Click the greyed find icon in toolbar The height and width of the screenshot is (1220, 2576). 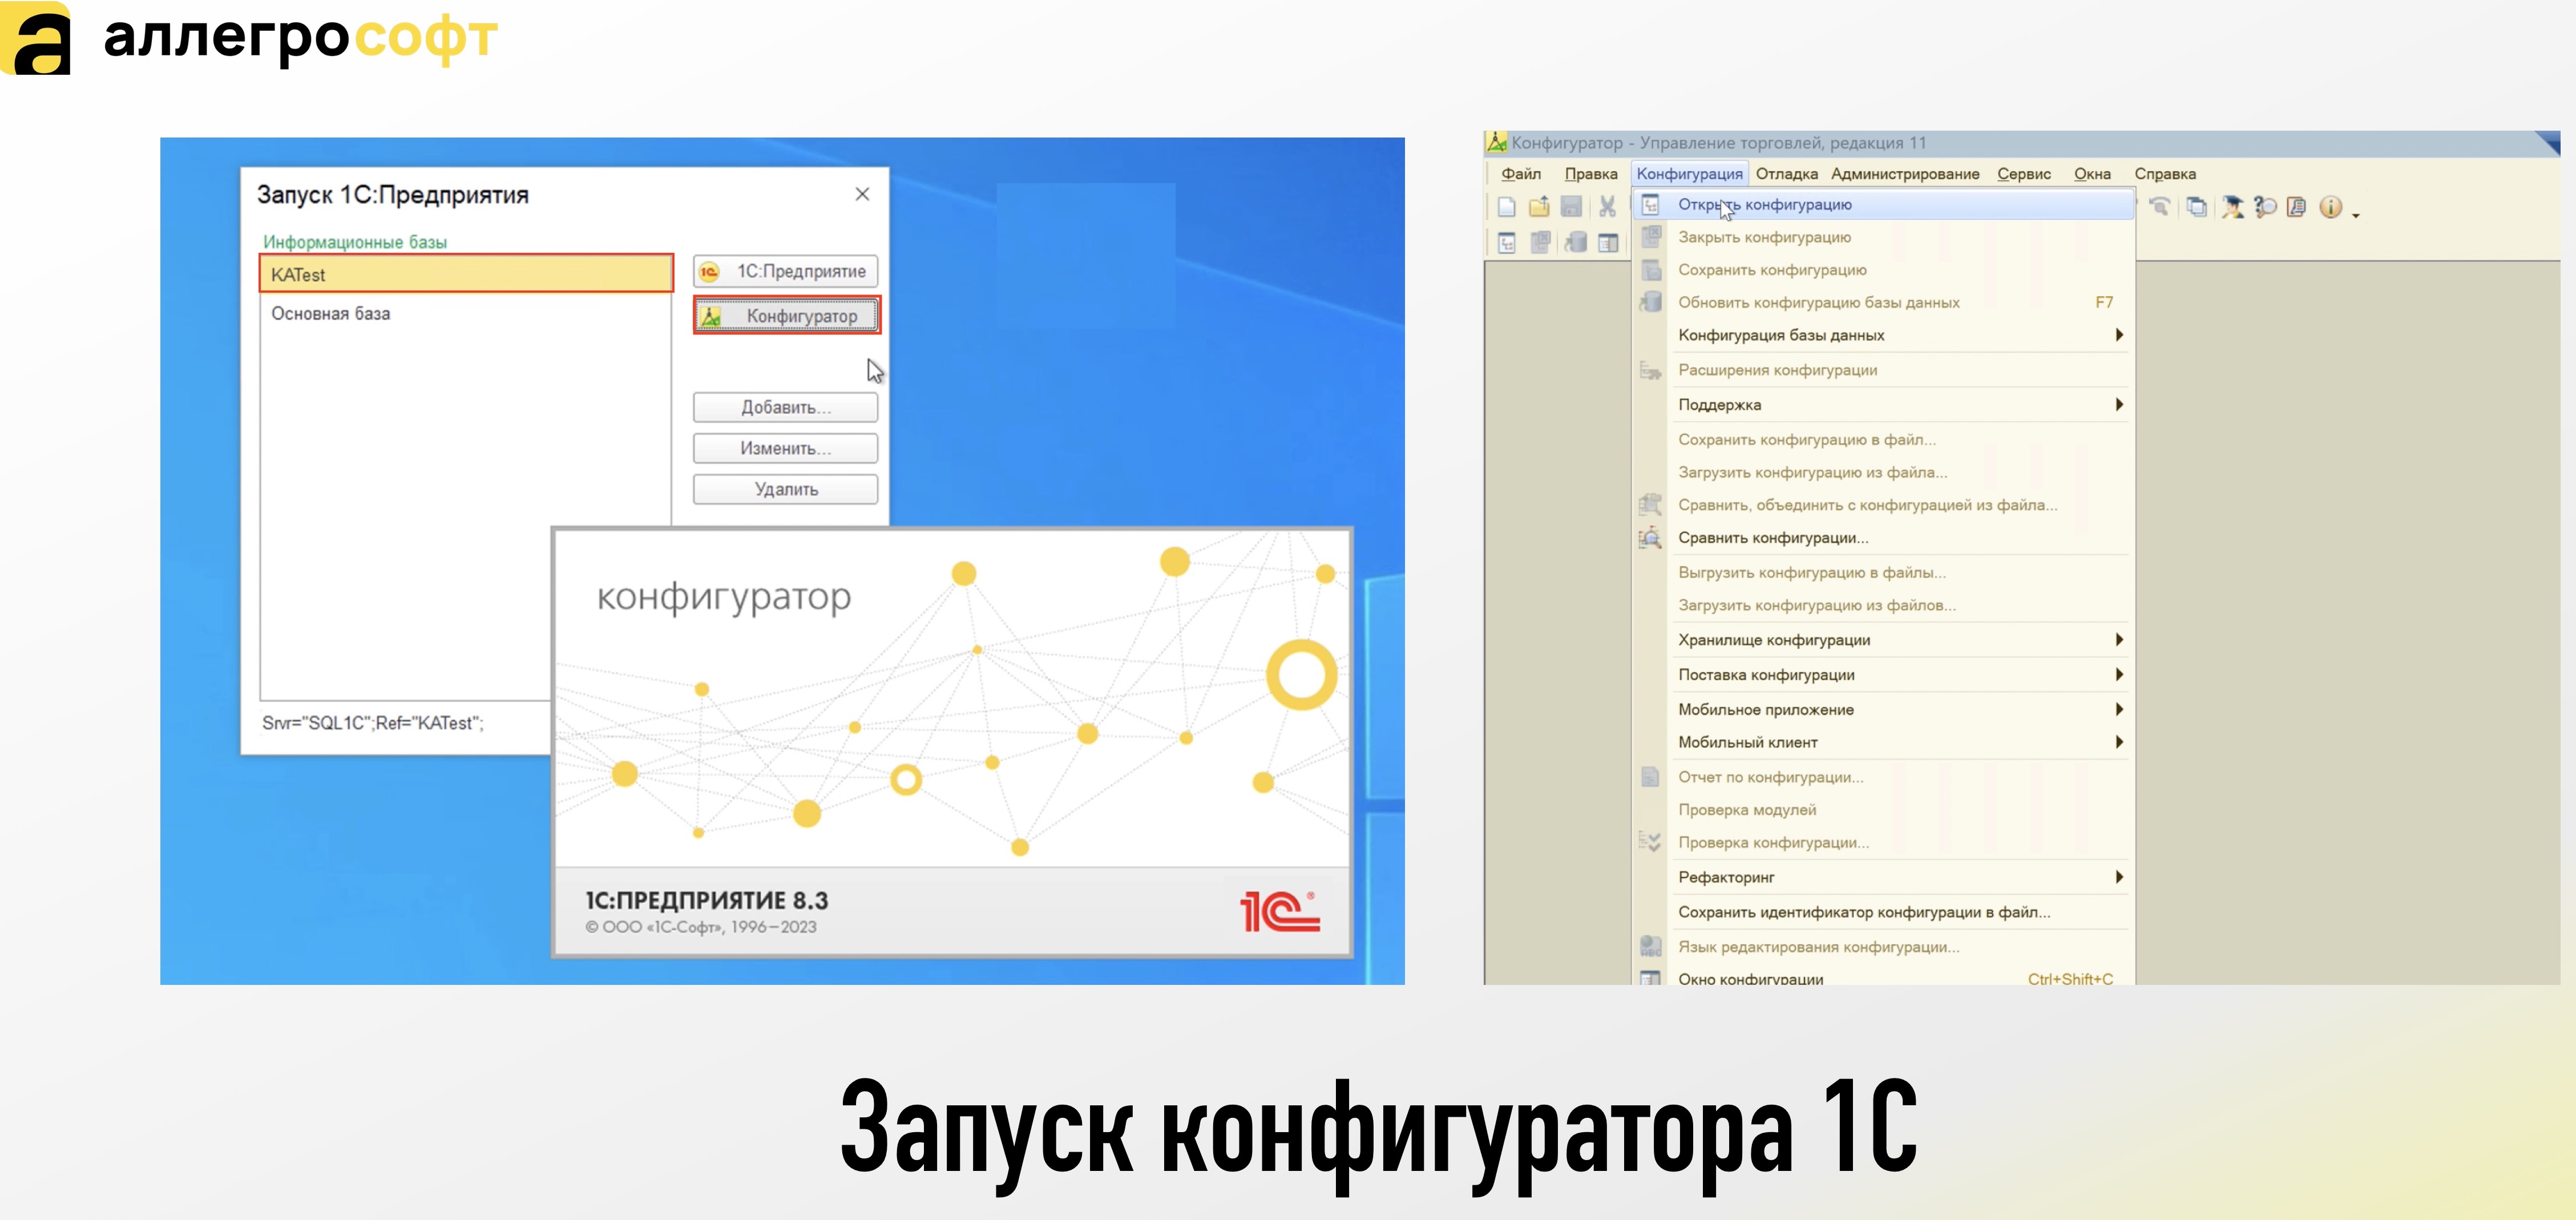(x=2160, y=207)
